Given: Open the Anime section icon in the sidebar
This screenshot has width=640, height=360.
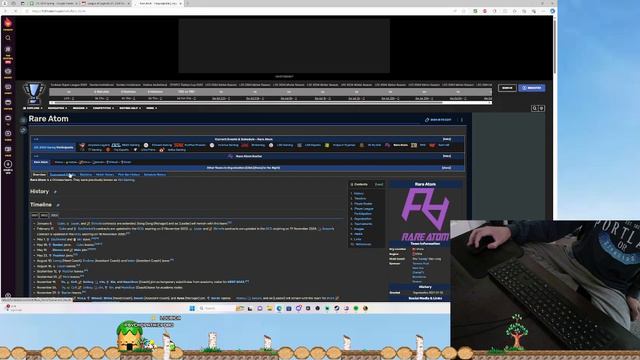Looking at the screenshot, I should point(8,88).
